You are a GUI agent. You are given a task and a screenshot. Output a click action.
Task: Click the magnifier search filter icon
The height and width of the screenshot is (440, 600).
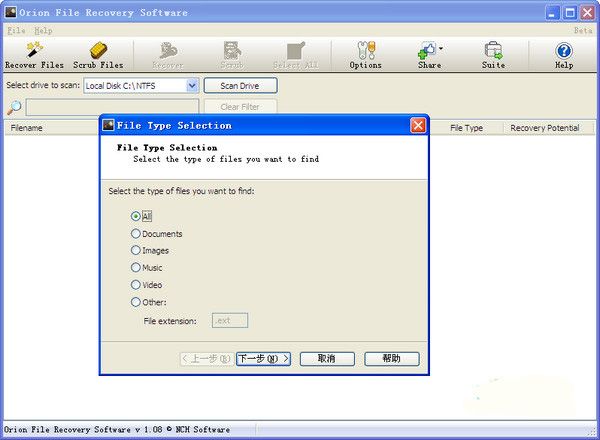[14, 107]
